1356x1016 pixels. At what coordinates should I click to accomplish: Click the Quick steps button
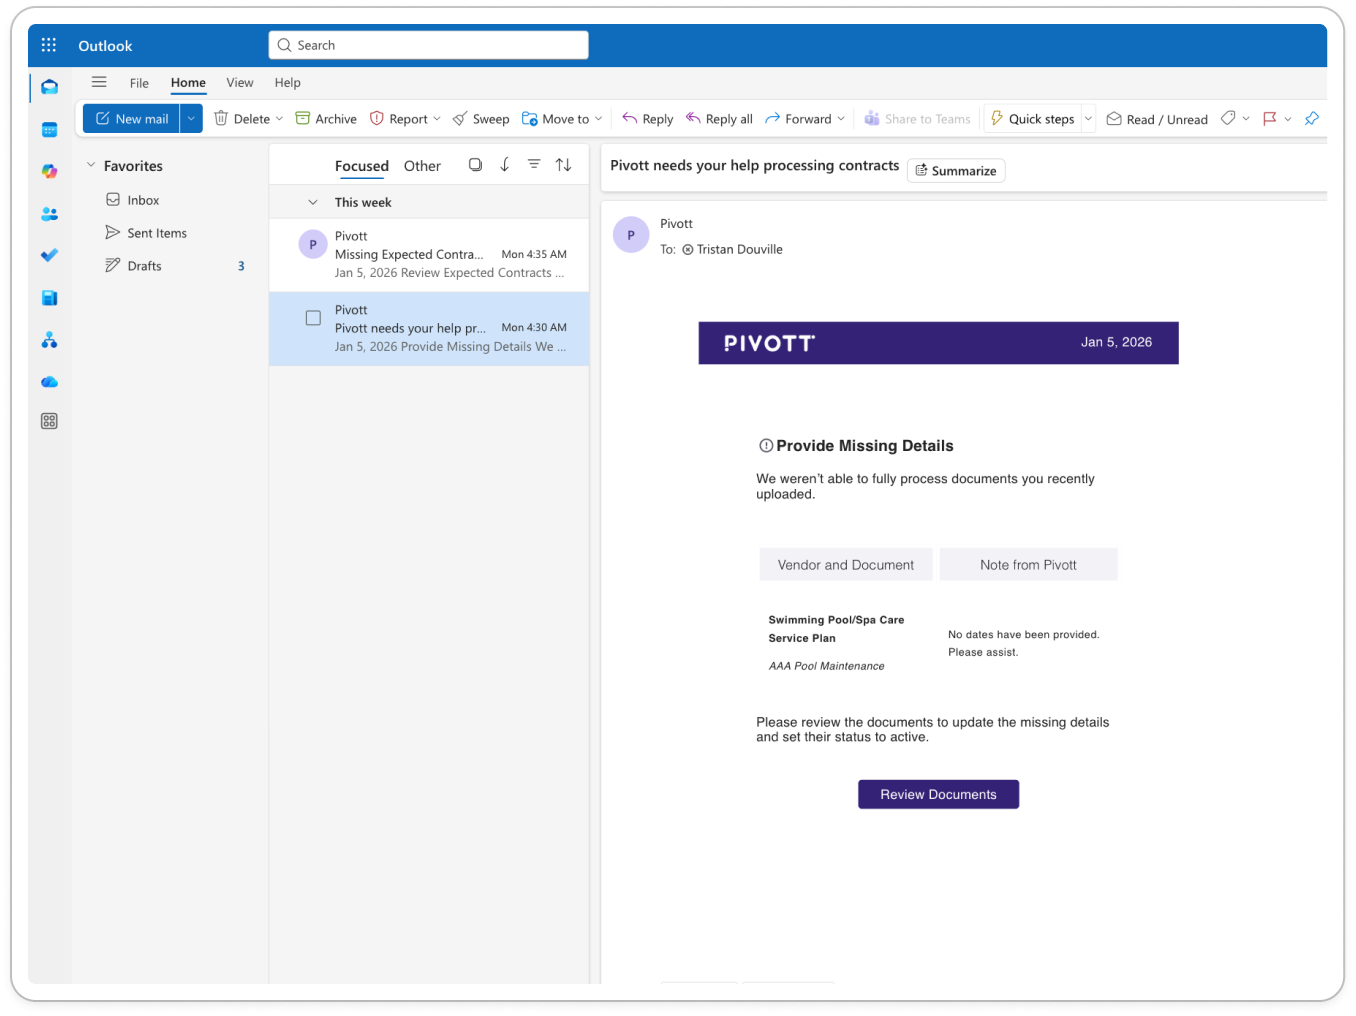click(1033, 118)
